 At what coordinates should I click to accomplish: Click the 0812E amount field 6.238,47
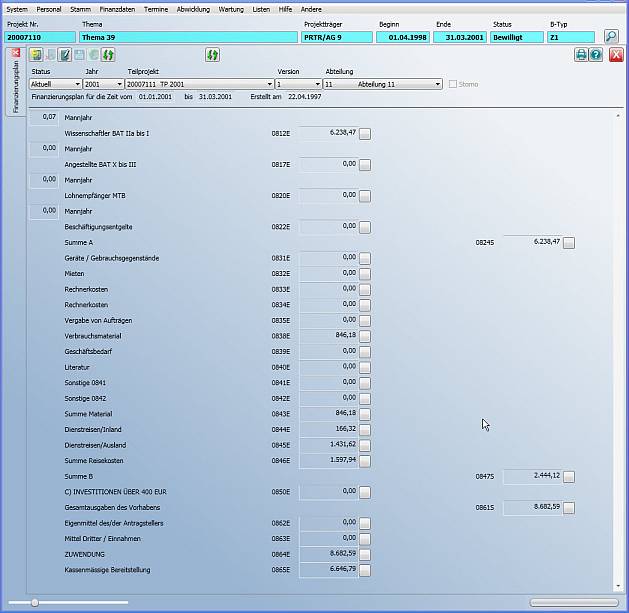pyautogui.click(x=329, y=133)
